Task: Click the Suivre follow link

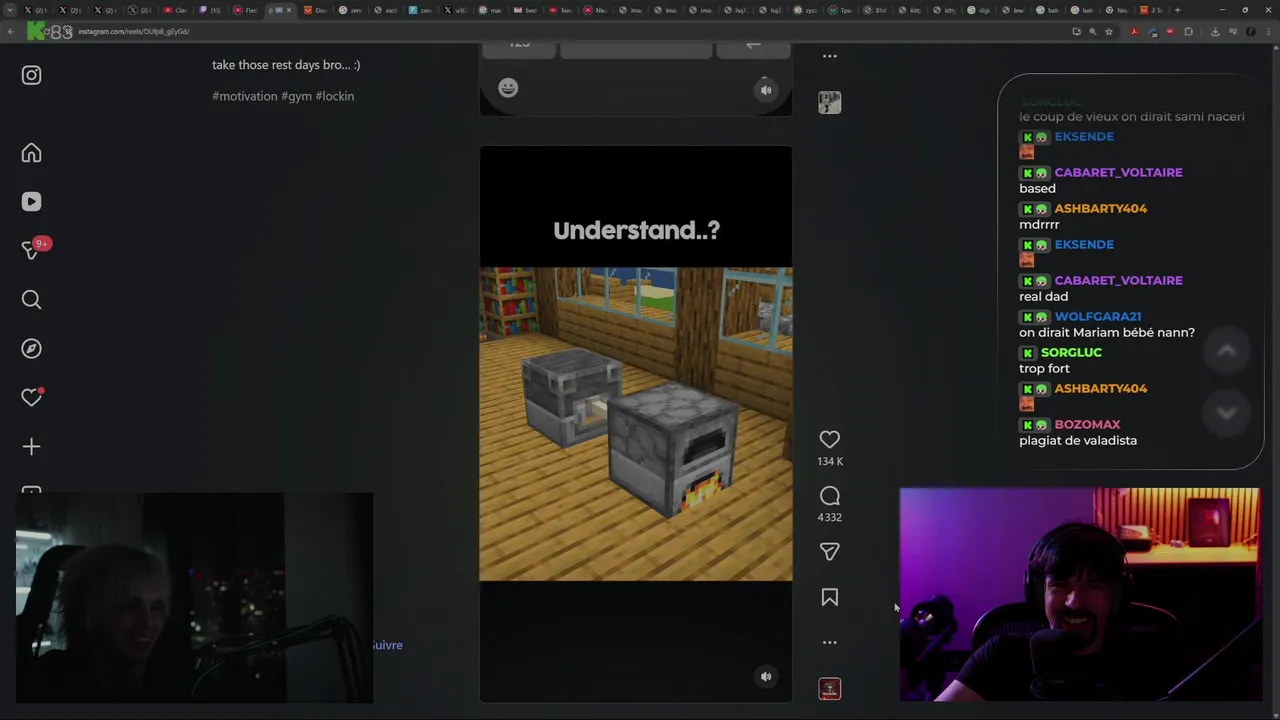Action: 387,645
